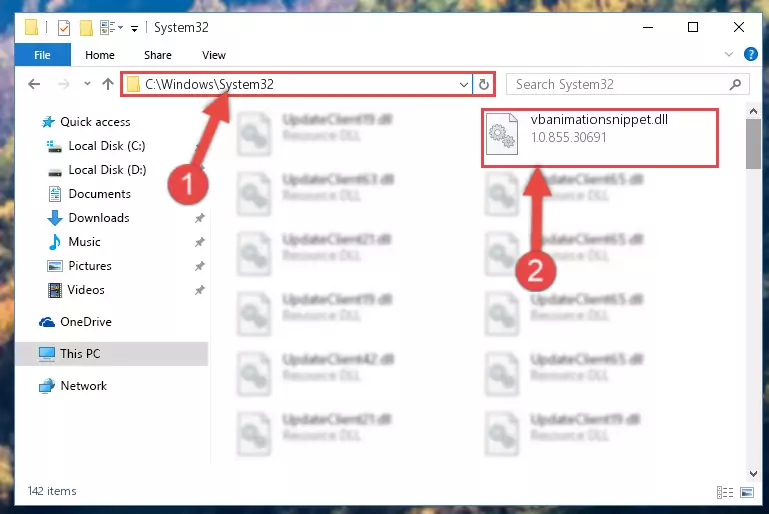Click the scrollbar down arrow
Screen dimensions: 769x514
[x=753, y=473]
